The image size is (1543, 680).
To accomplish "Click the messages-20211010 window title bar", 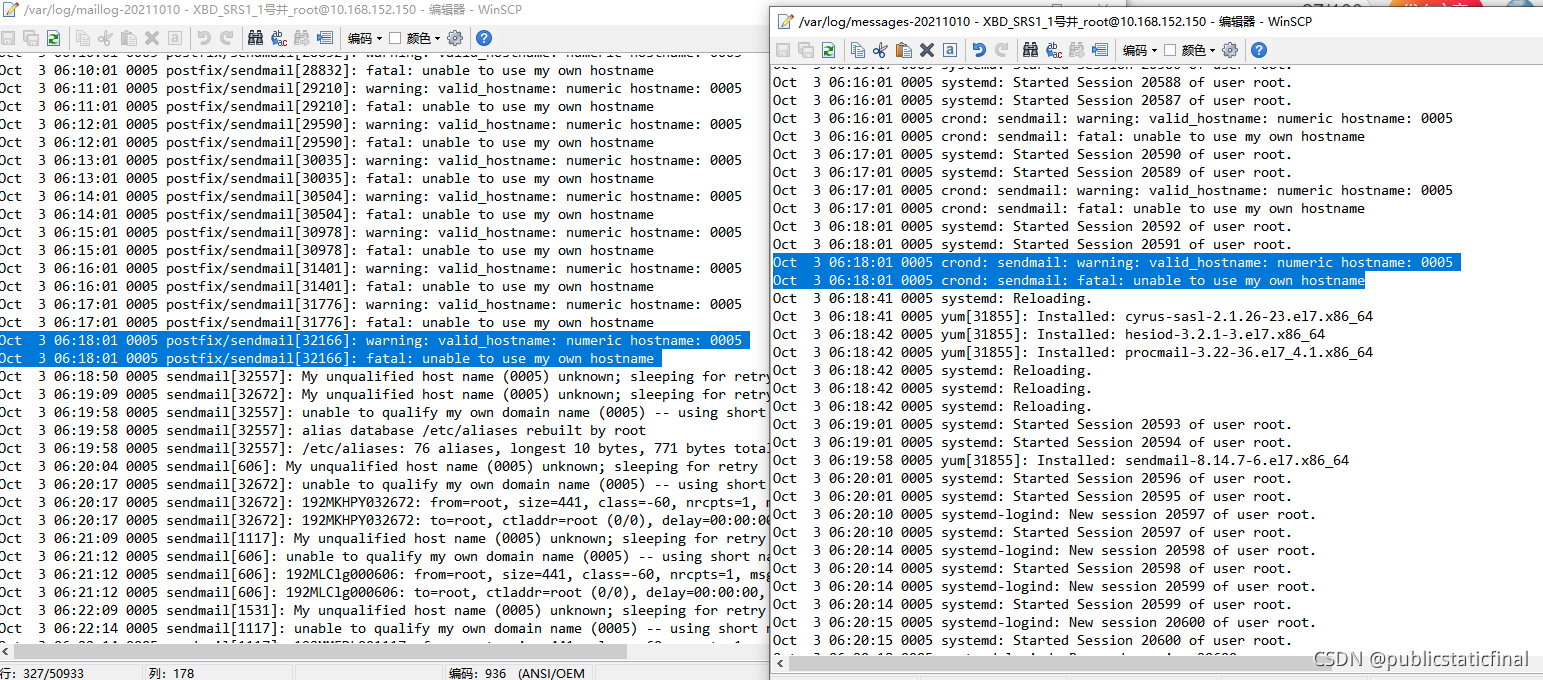I will pyautogui.click(x=1156, y=21).
